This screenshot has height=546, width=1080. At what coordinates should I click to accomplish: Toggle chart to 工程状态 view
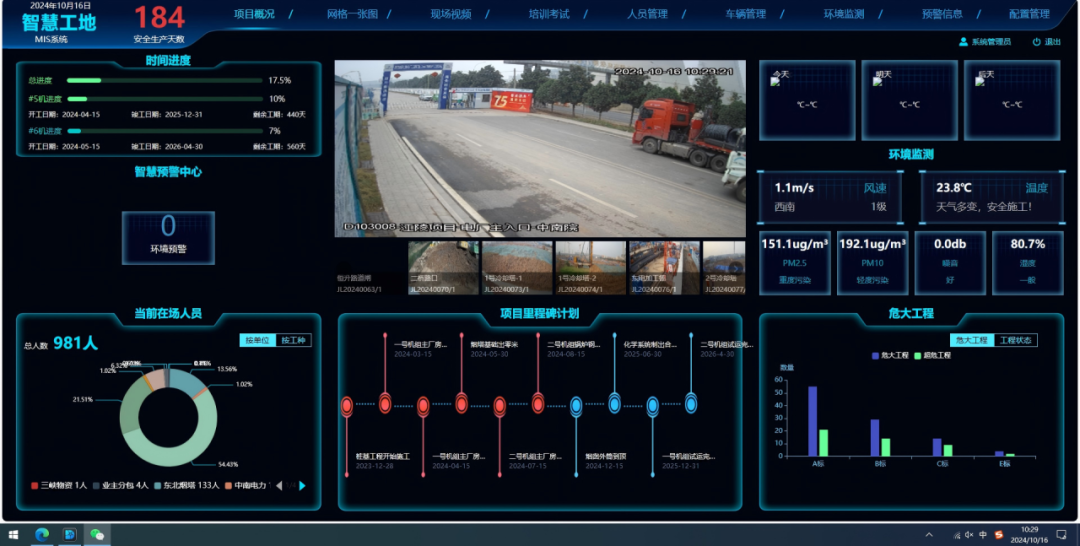click(x=1016, y=341)
